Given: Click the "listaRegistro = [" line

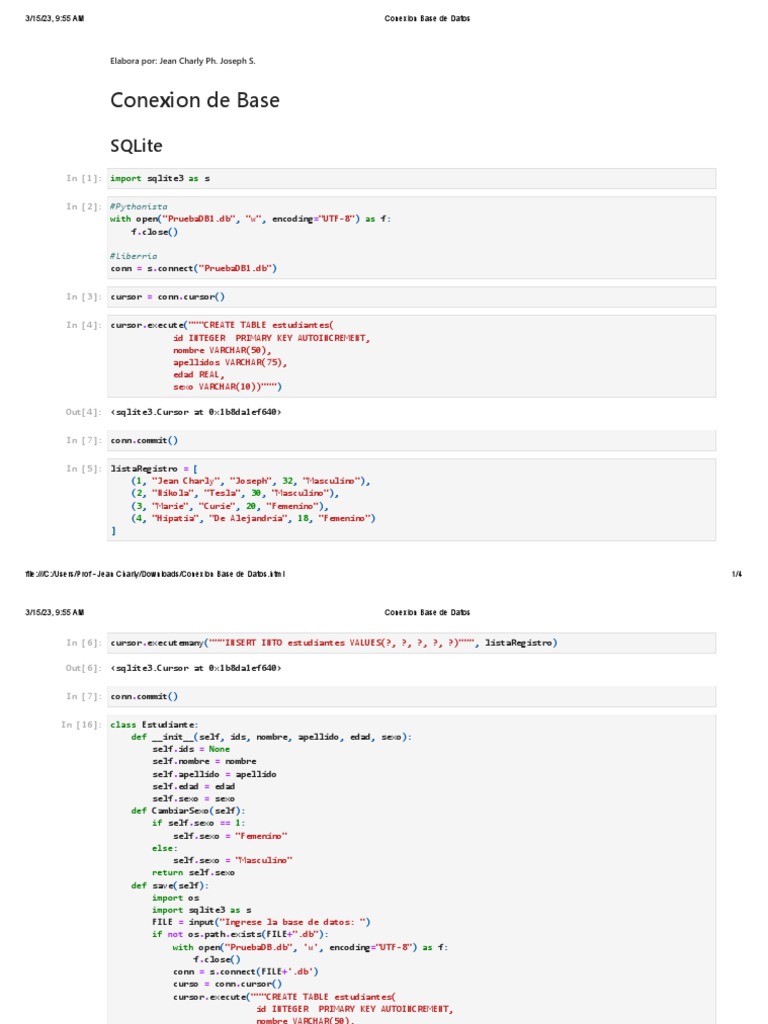Looking at the screenshot, I should click(x=154, y=468).
